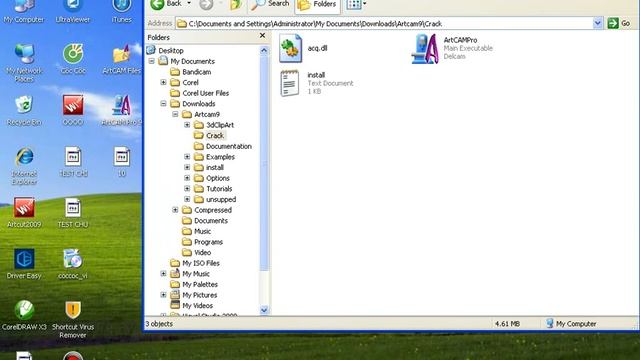640x360 pixels.
Task: Open the Back history dropdown arrow
Action: tap(189, 4)
